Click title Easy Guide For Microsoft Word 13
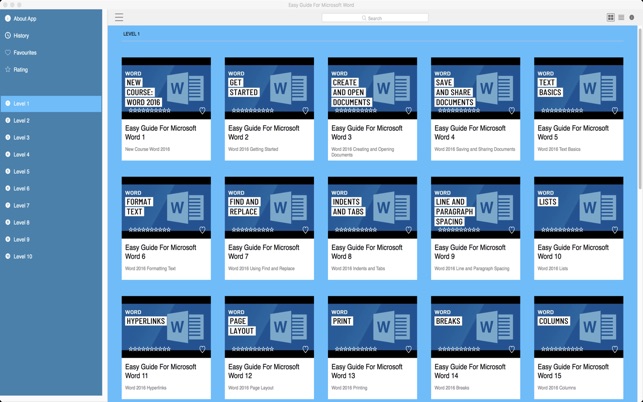 coord(367,371)
